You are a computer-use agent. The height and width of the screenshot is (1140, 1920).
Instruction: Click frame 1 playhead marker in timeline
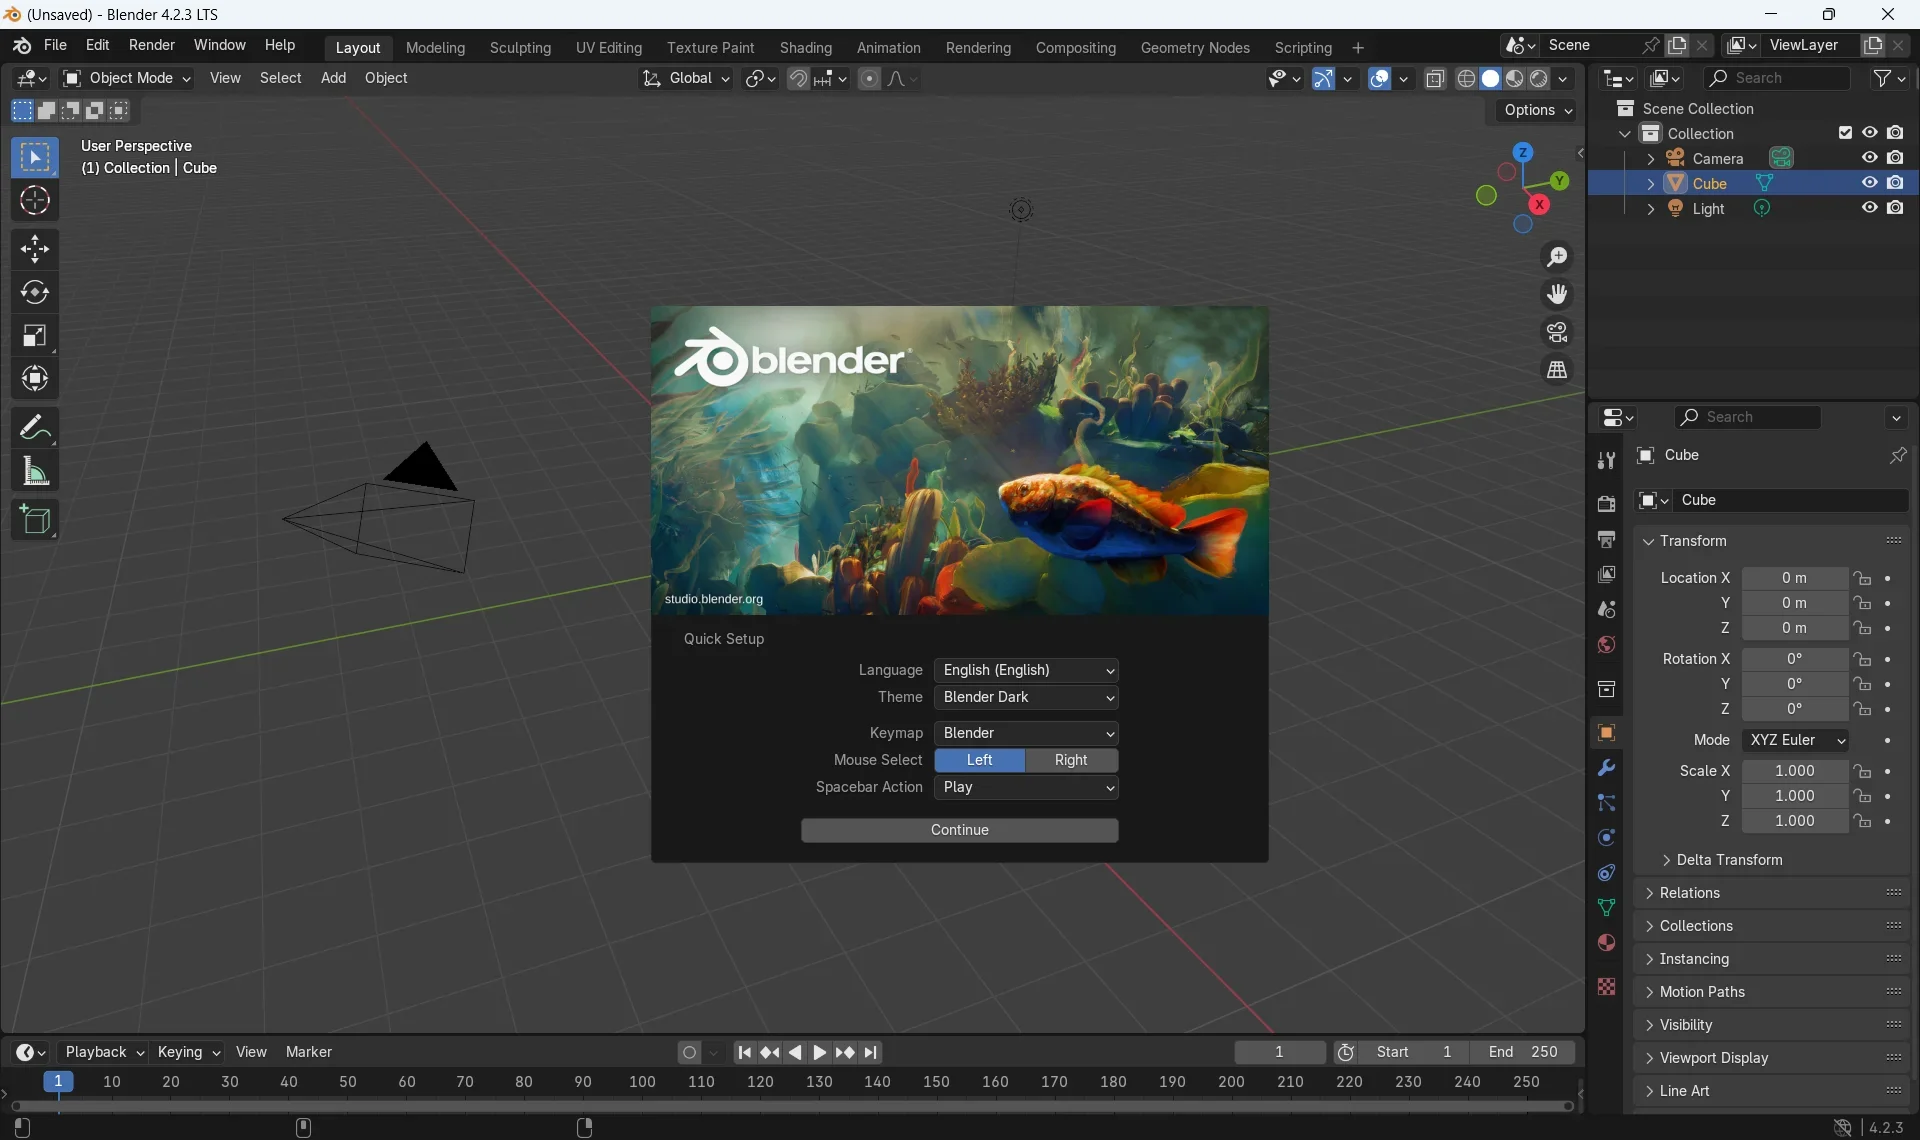[x=58, y=1082]
